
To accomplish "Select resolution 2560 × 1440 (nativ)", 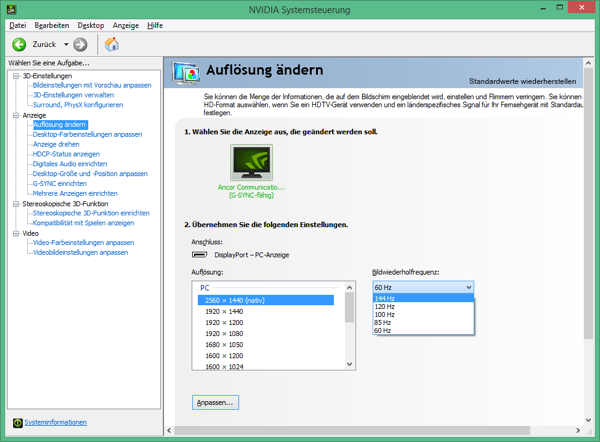I will [x=266, y=300].
